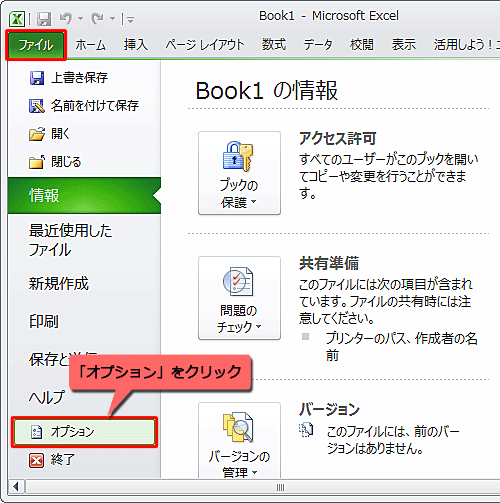Click the 共有準備 heading text

[329, 263]
